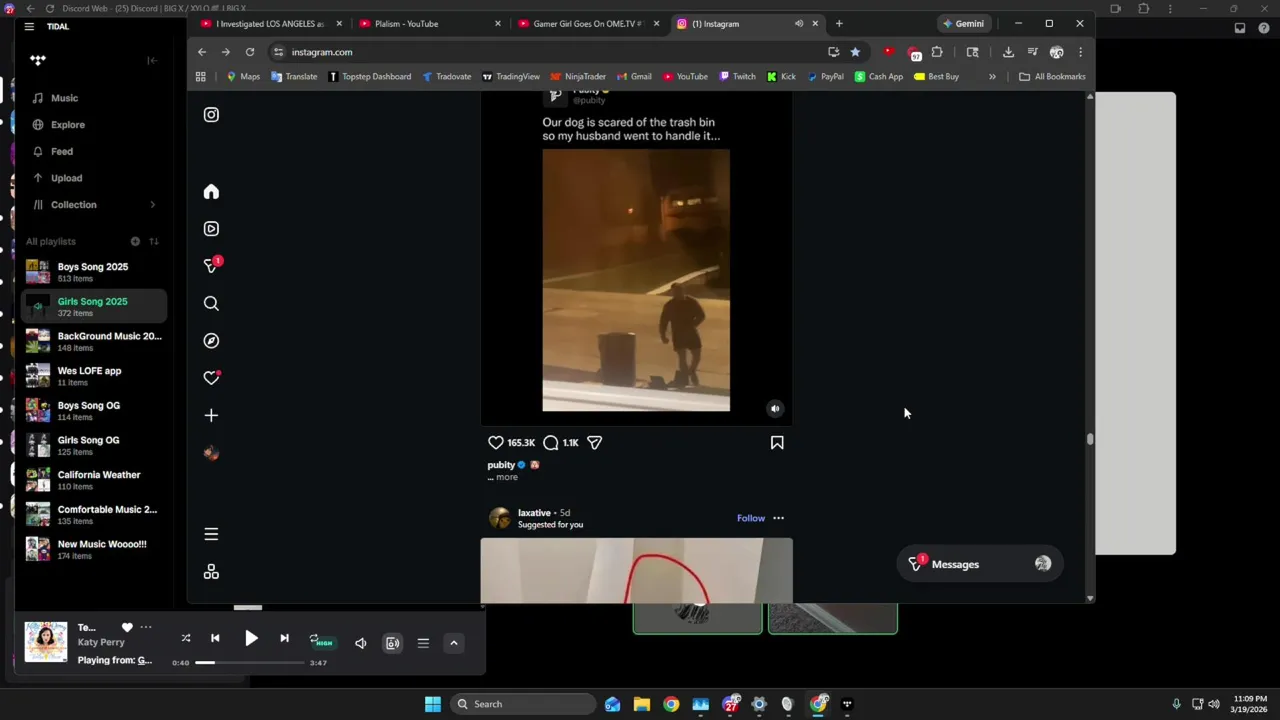Create a new TIDAL playlist
This screenshot has height=720, width=1280.
(x=135, y=241)
